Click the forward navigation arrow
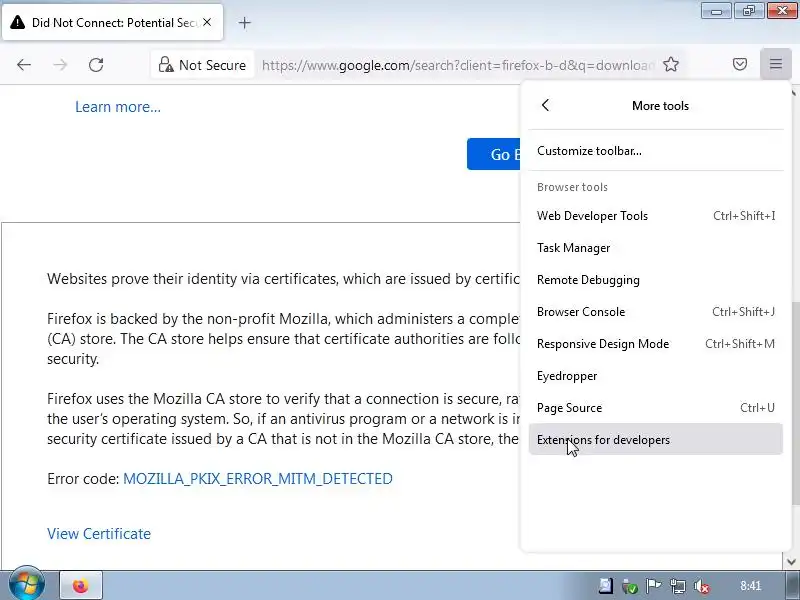 click(x=60, y=65)
